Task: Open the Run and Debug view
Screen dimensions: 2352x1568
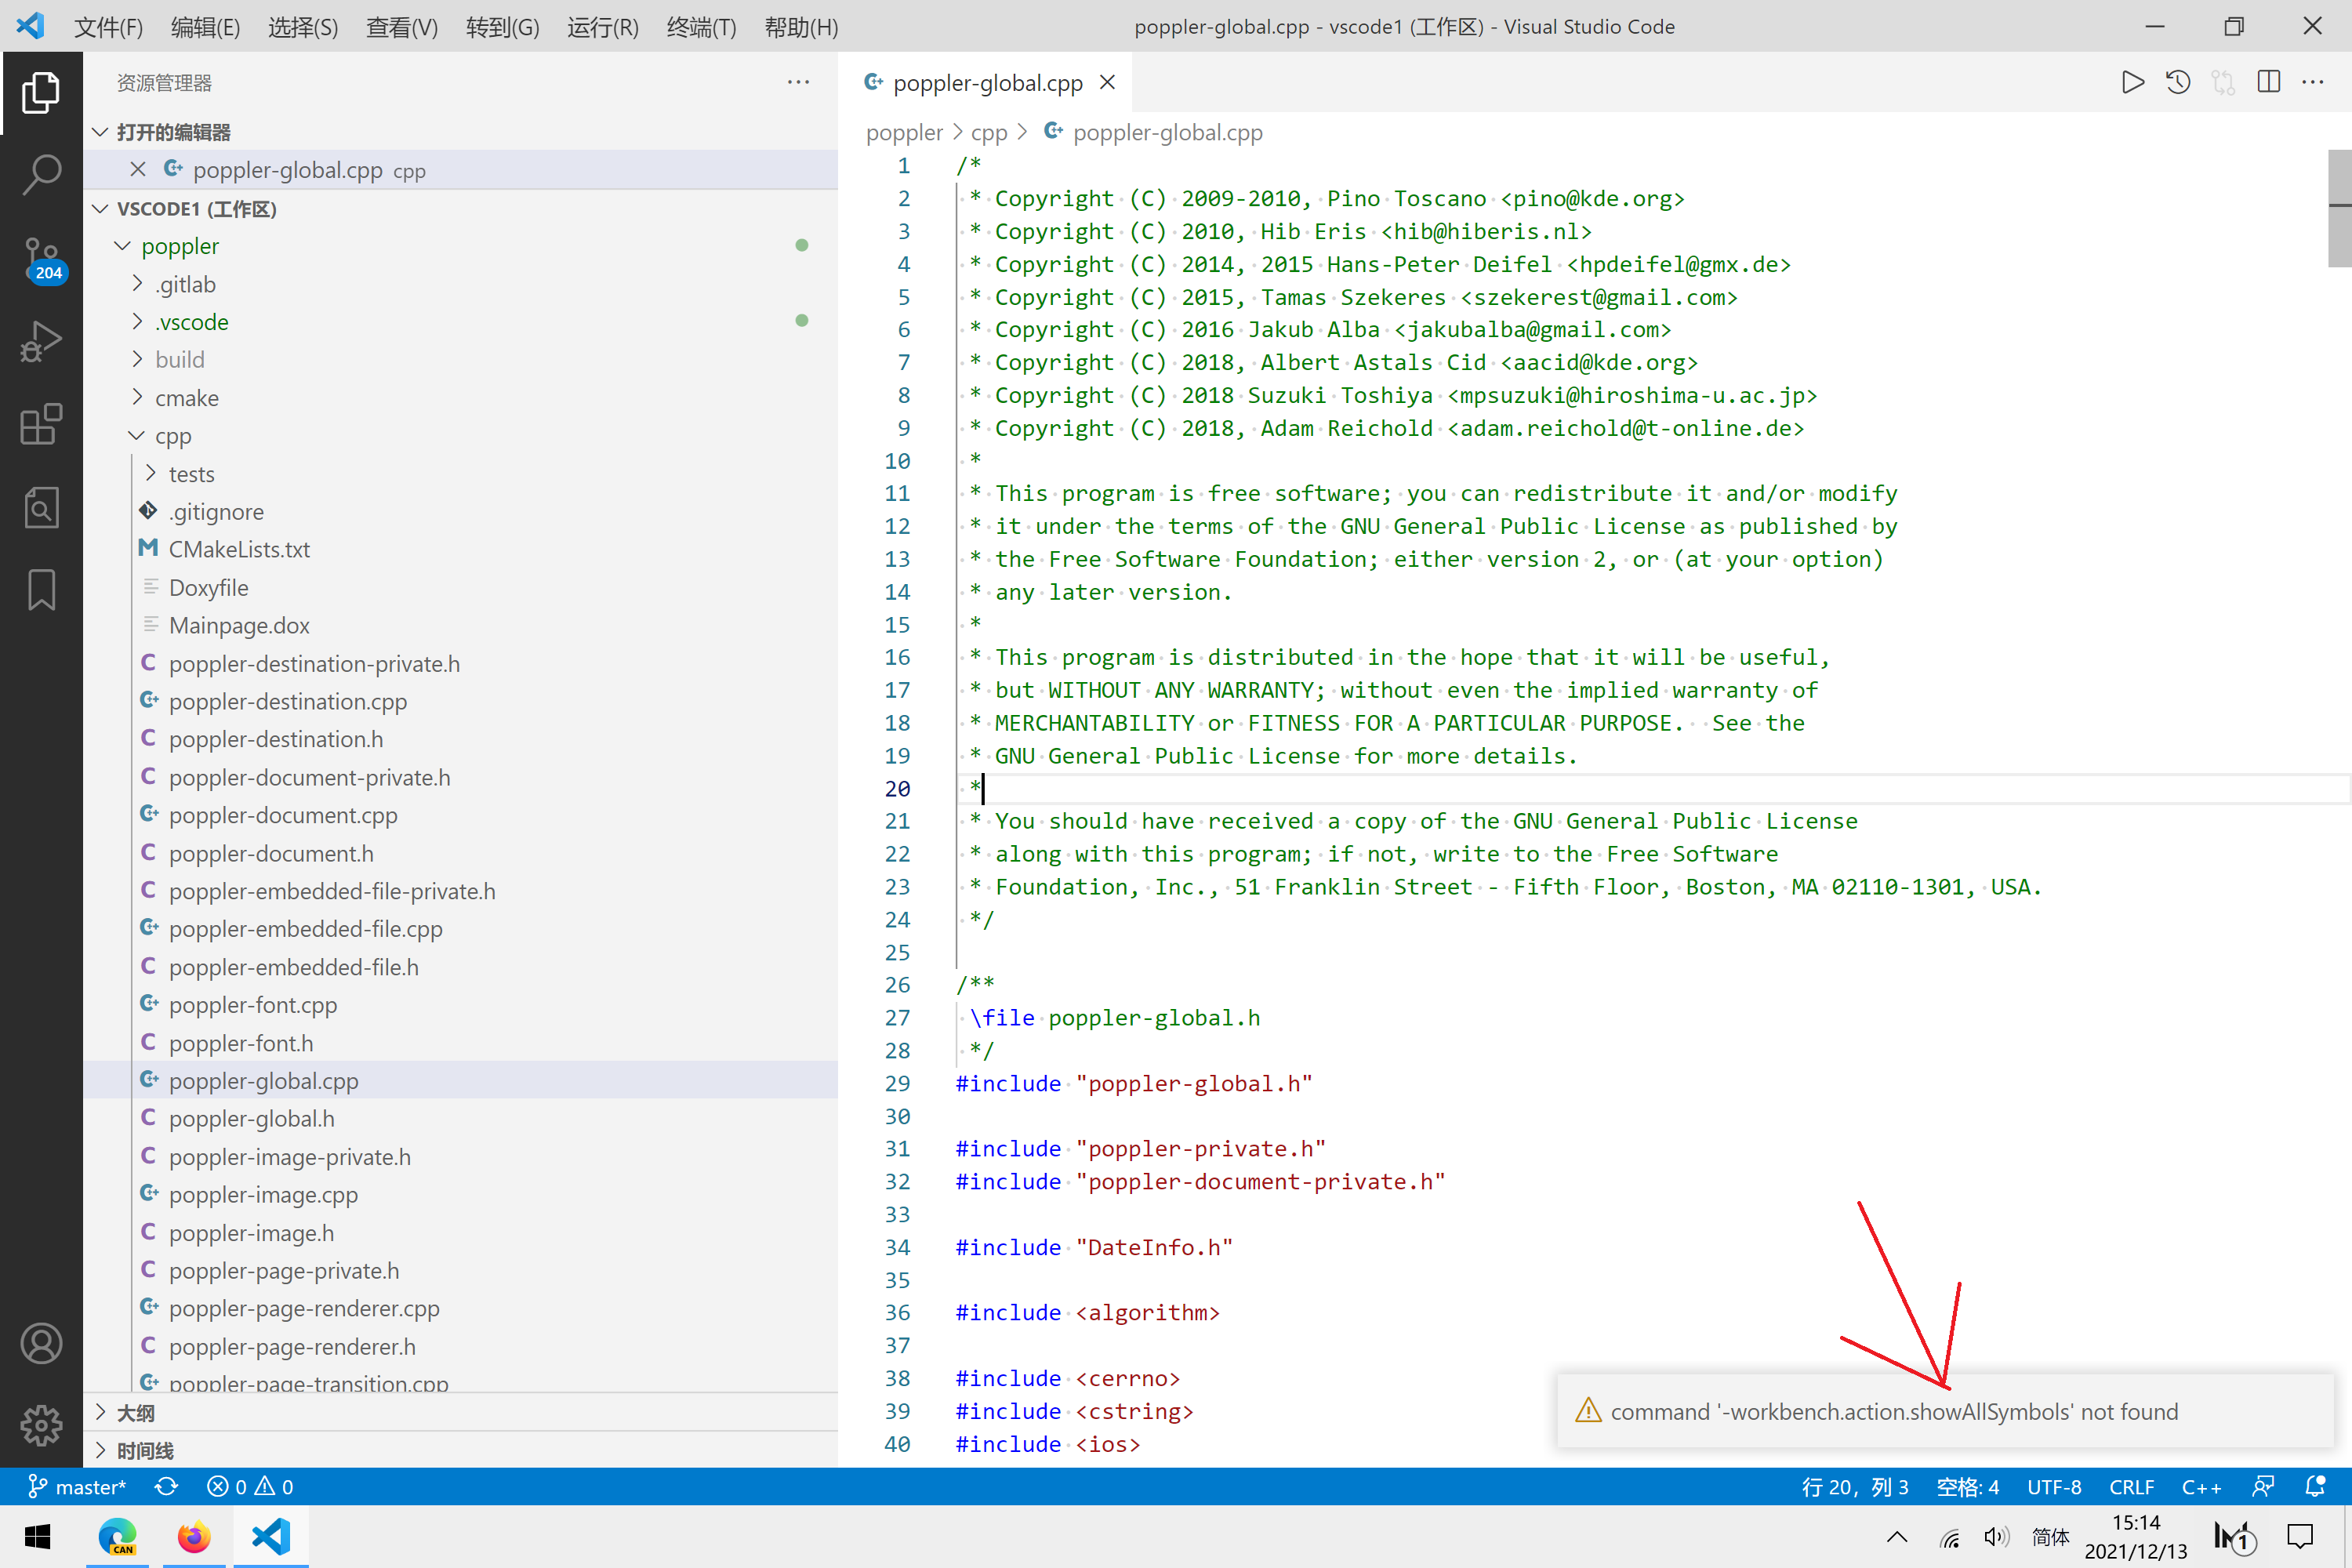Action: [41, 341]
